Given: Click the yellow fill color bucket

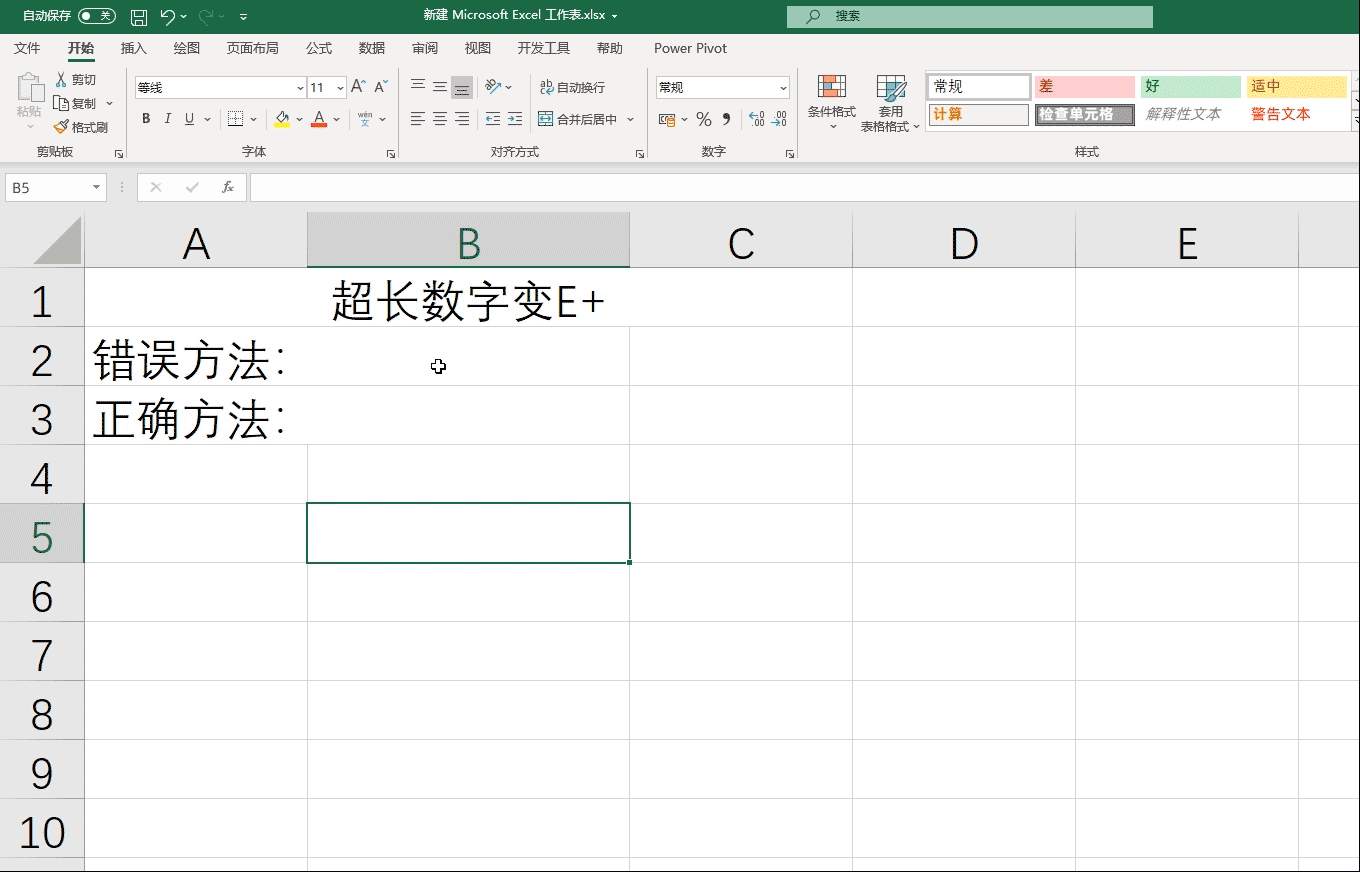Looking at the screenshot, I should click(282, 119).
